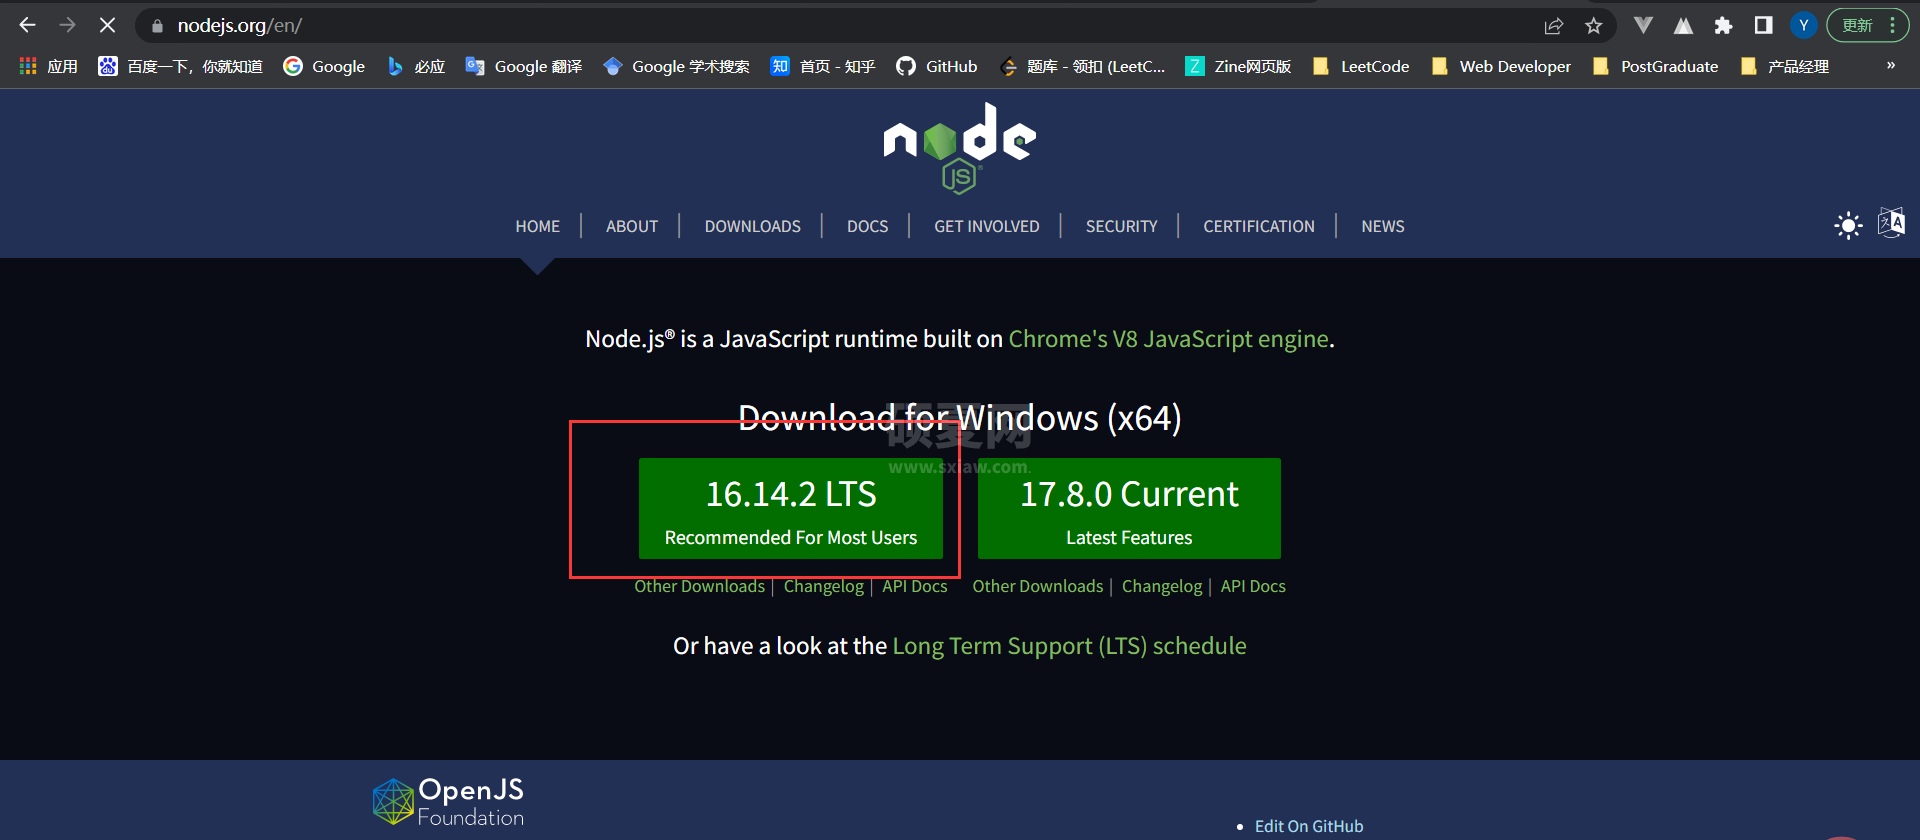Image resolution: width=1920 pixels, height=840 pixels.
Task: Click the Node.js logo
Action: tap(960, 148)
